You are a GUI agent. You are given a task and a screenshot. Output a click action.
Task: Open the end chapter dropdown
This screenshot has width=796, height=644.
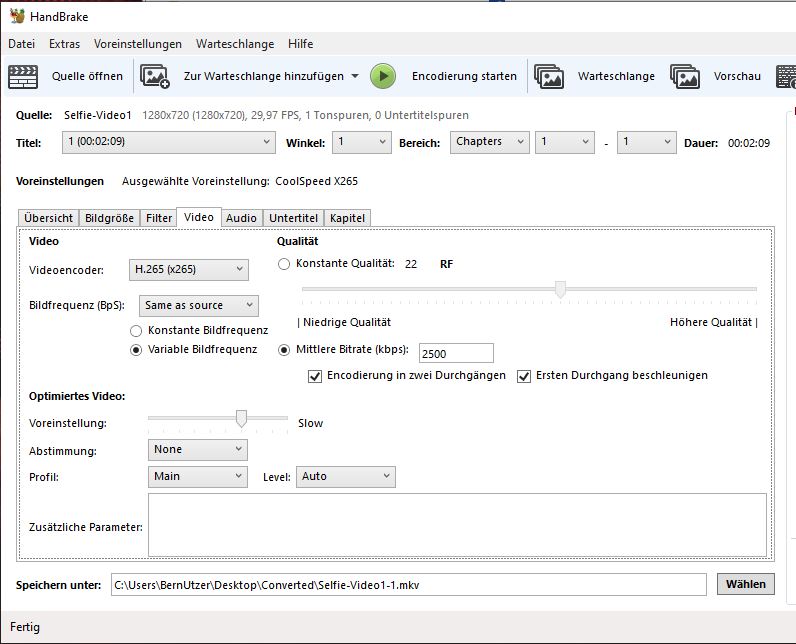647,142
